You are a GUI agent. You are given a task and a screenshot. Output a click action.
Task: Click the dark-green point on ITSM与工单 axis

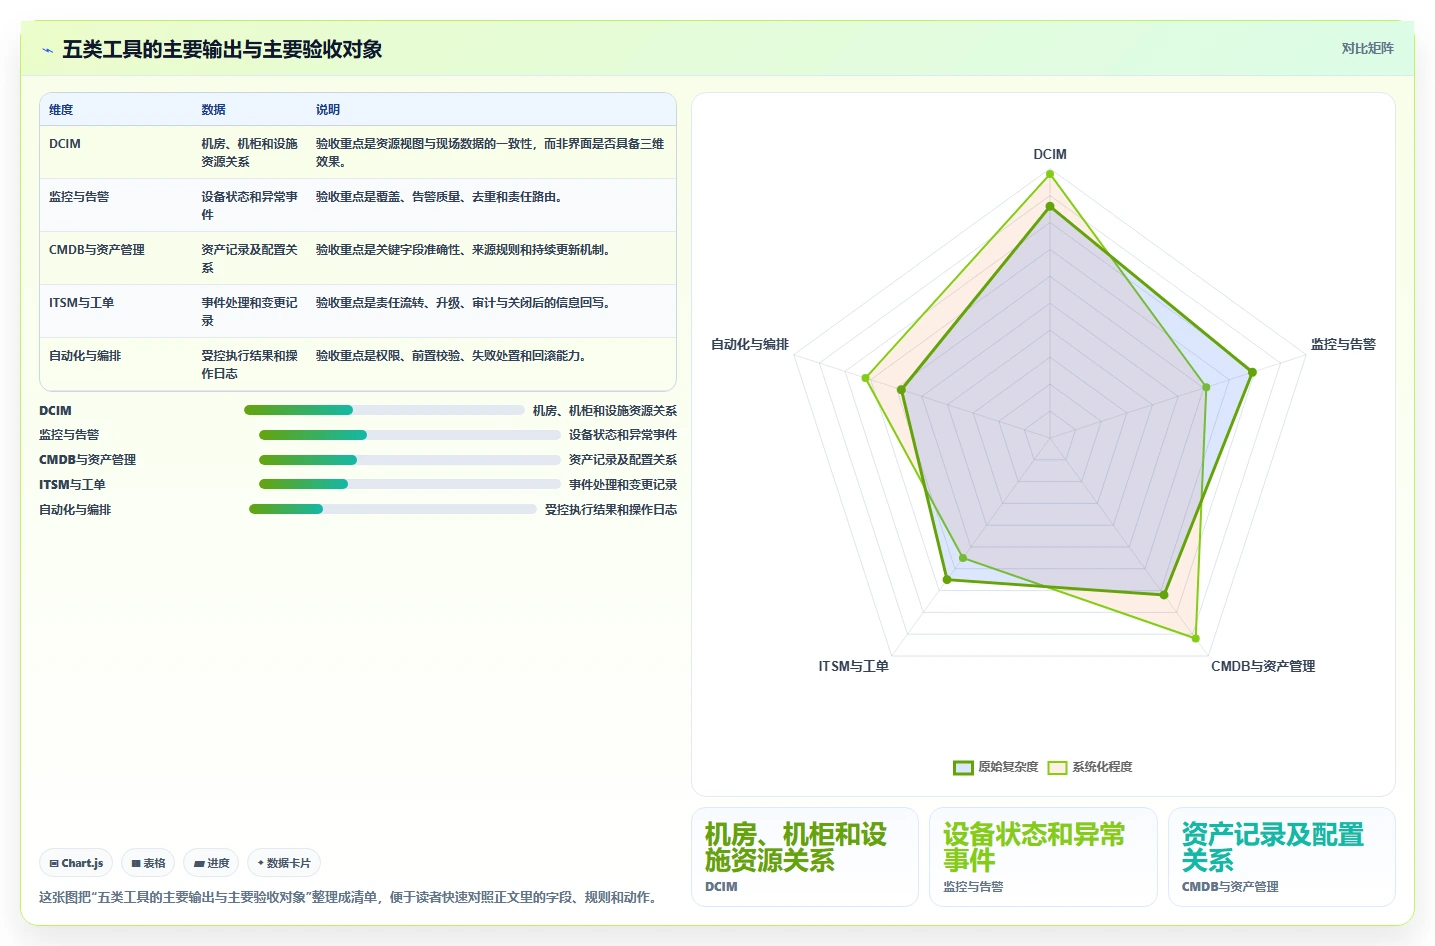tap(947, 580)
